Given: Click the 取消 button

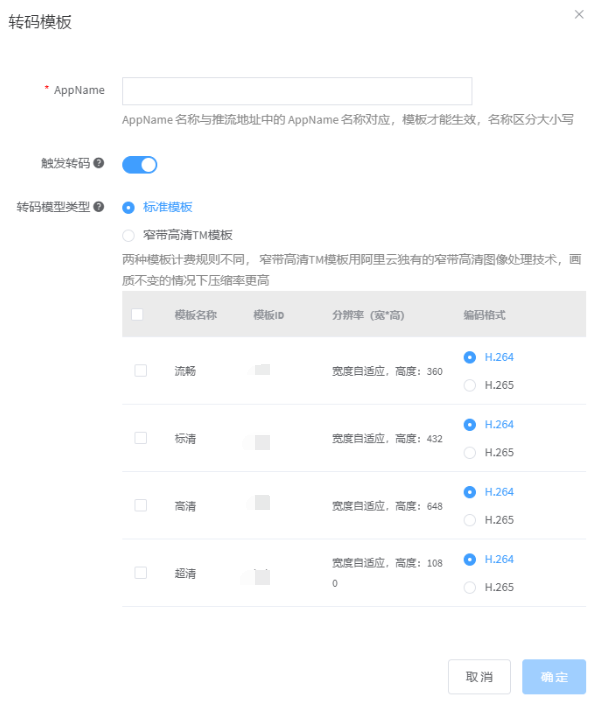Looking at the screenshot, I should coord(479,677).
